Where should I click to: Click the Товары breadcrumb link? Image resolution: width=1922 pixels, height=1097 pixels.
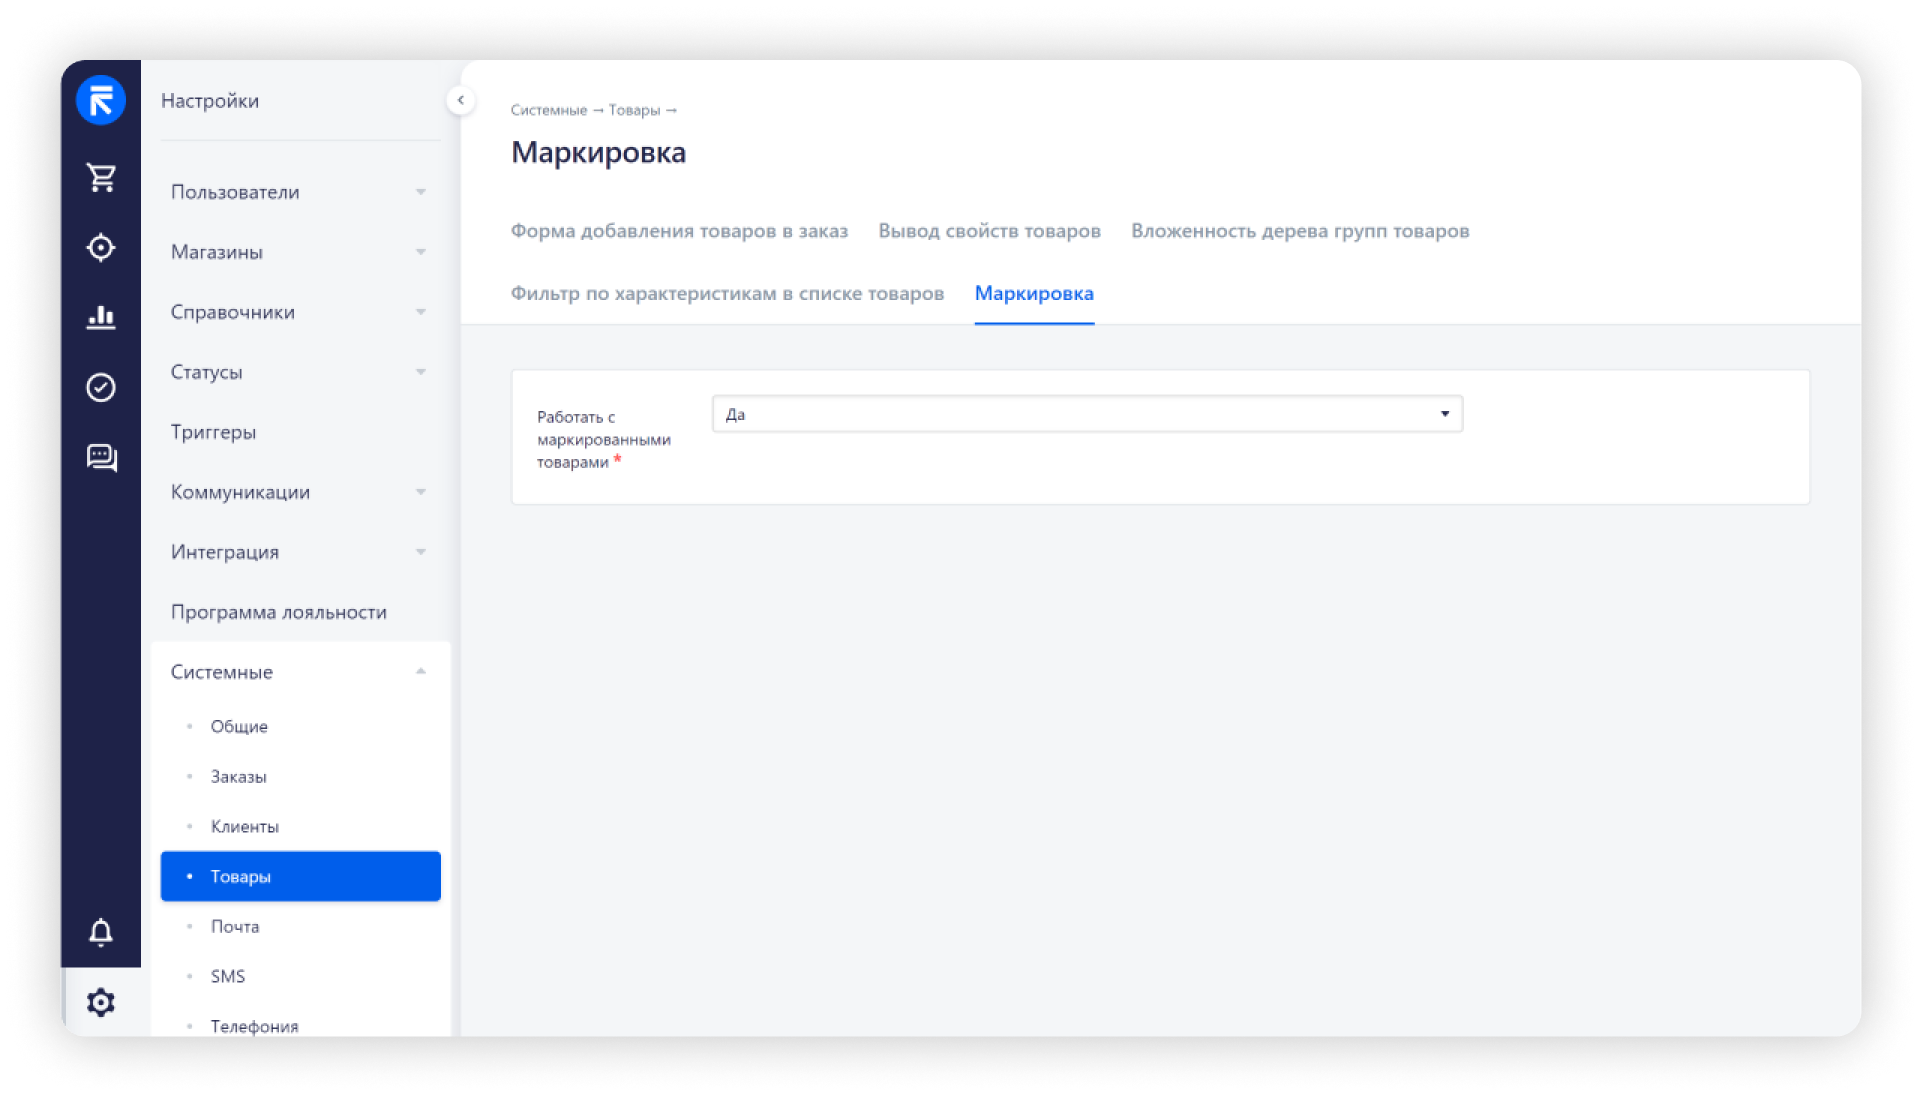(634, 110)
